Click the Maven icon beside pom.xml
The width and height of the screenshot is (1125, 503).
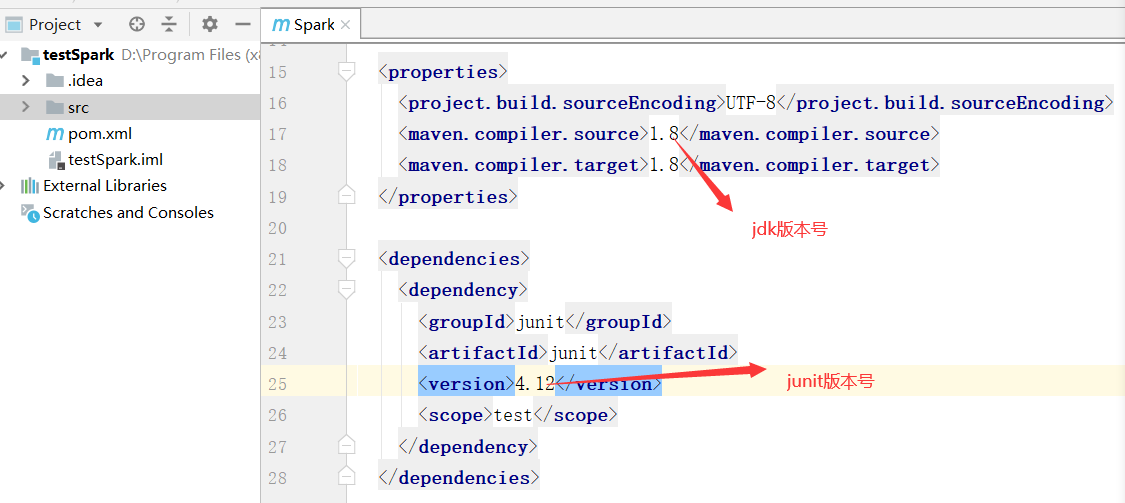pos(55,133)
